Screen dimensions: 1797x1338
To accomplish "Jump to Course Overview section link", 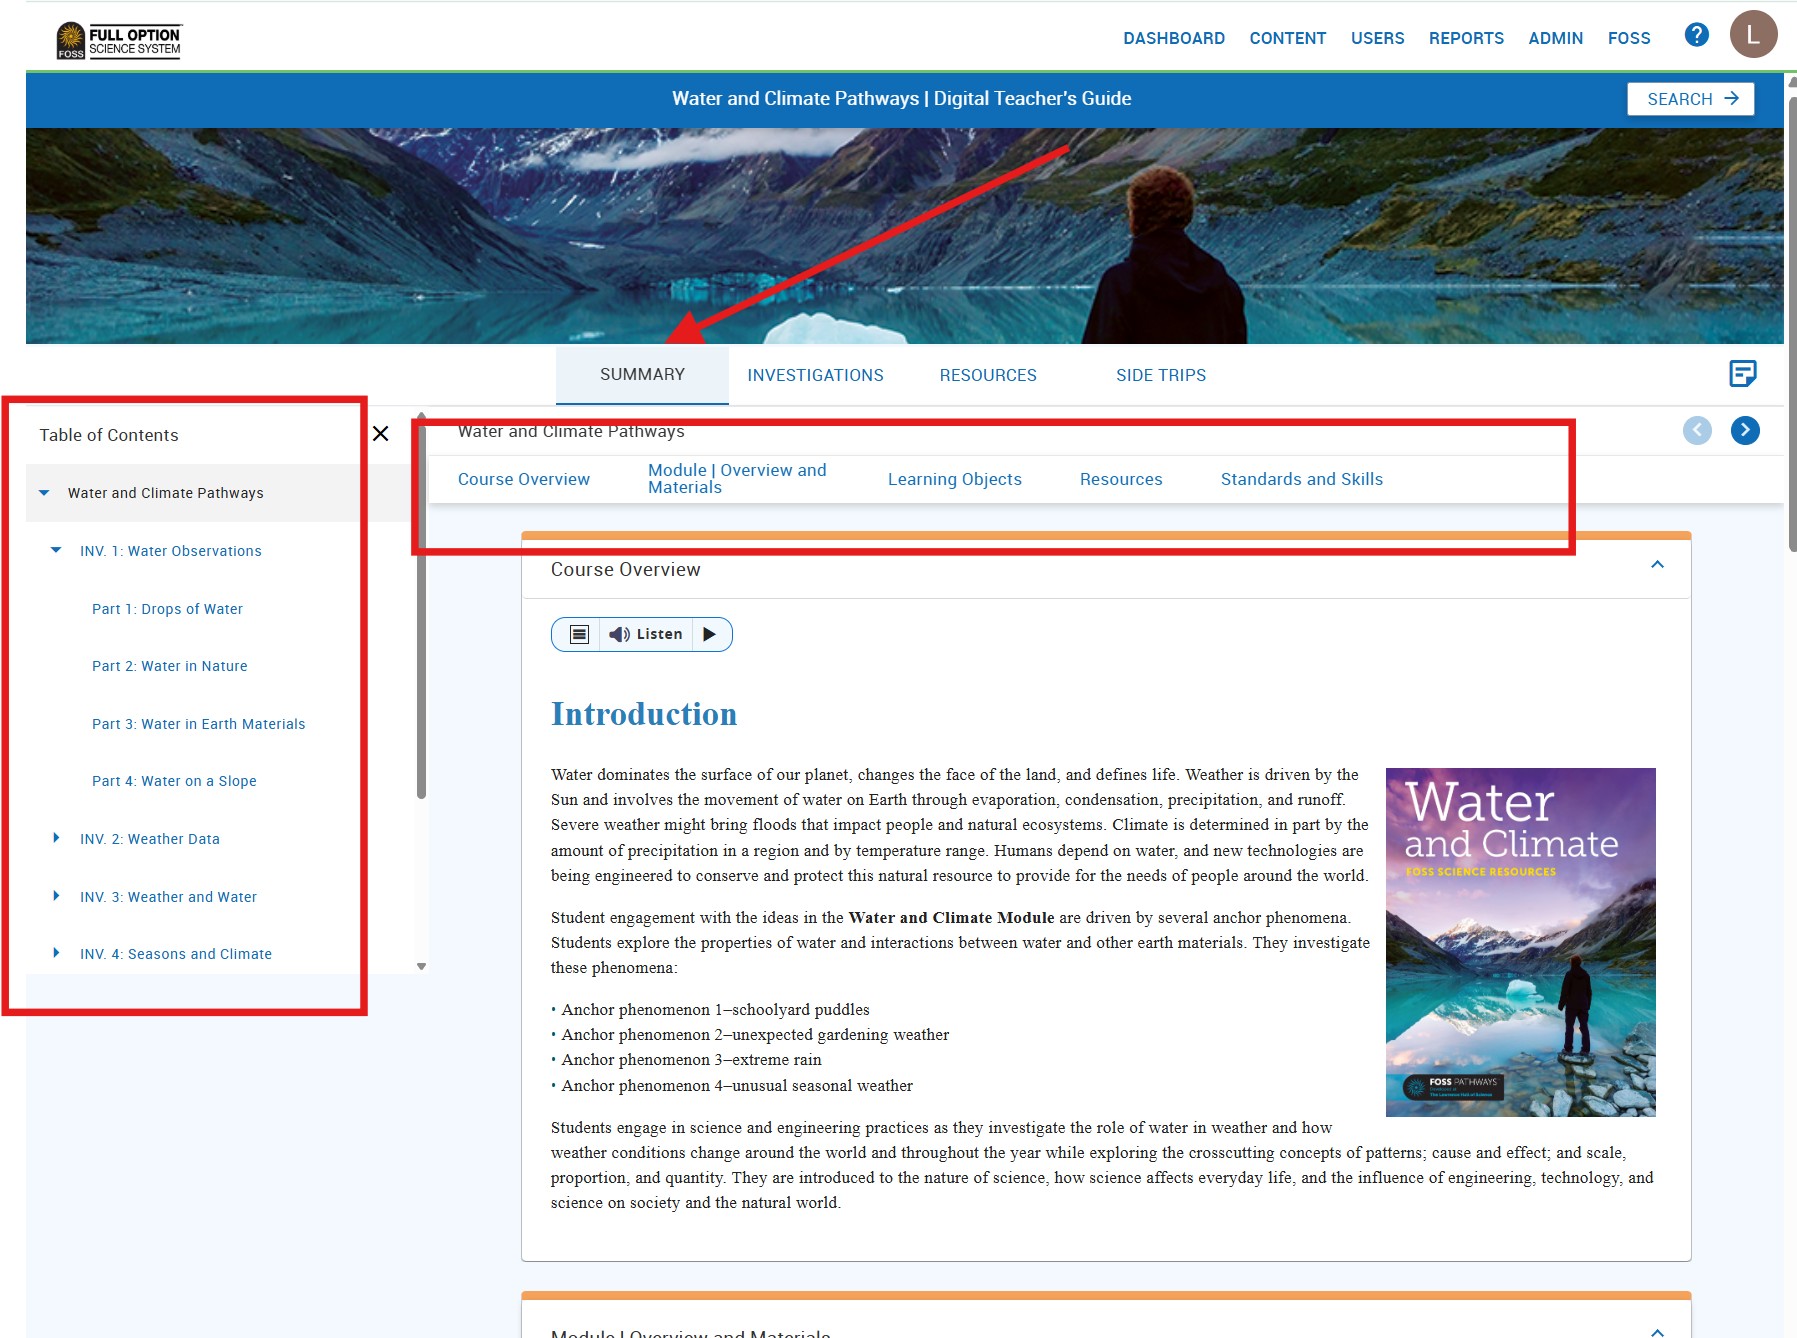I will click(524, 479).
